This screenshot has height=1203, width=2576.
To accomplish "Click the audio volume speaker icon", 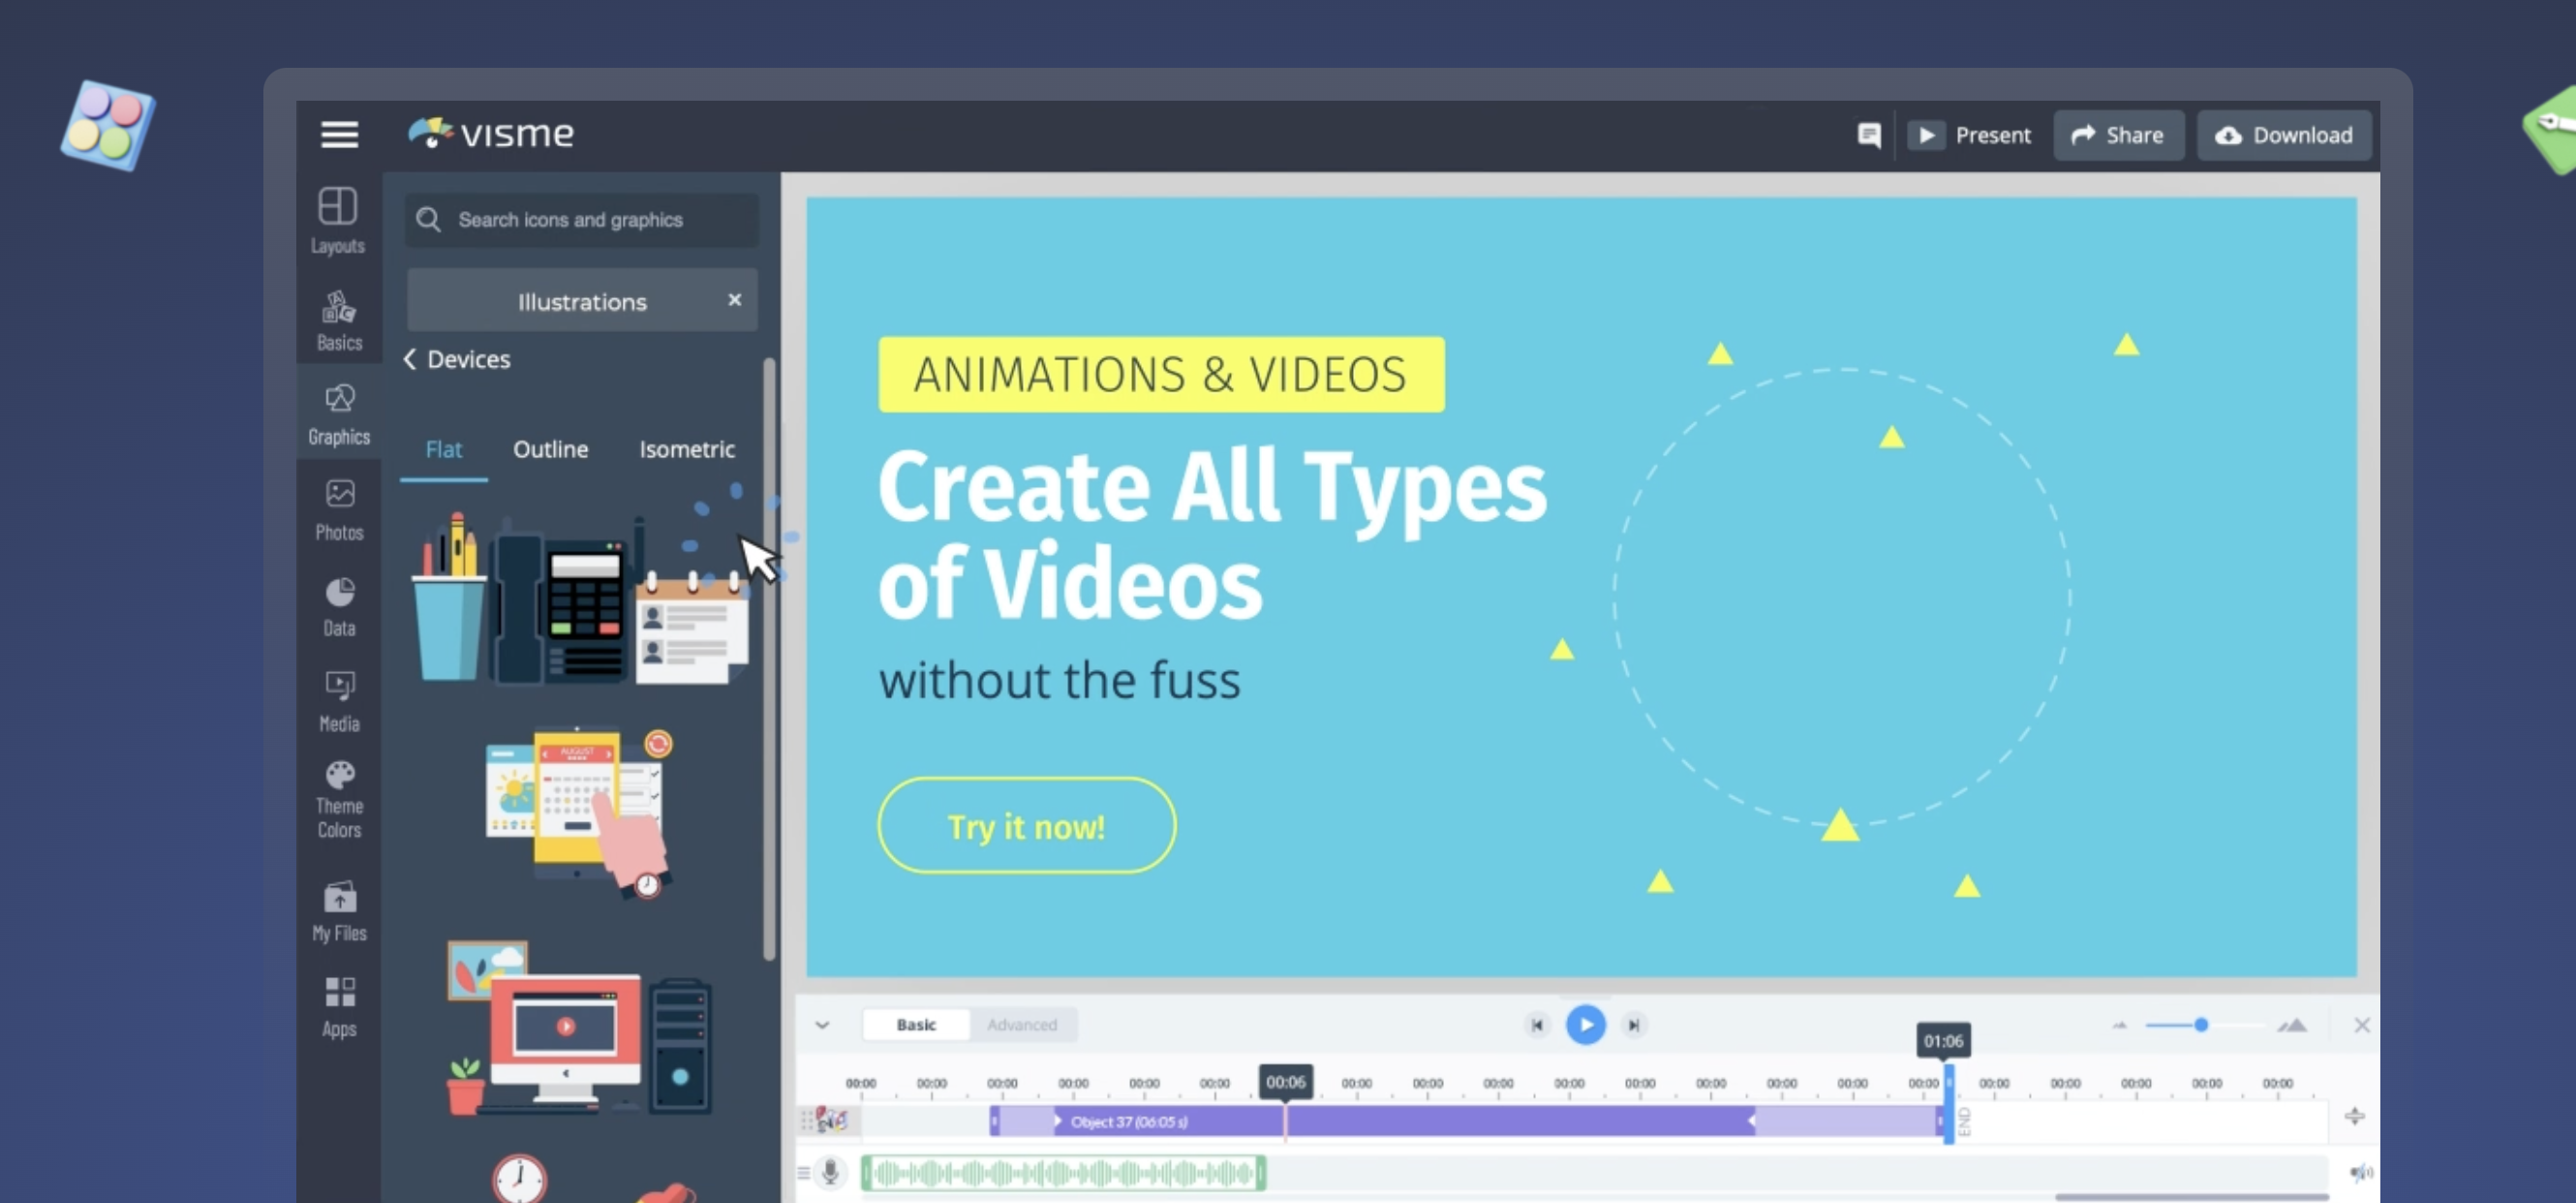I will click(2361, 1172).
